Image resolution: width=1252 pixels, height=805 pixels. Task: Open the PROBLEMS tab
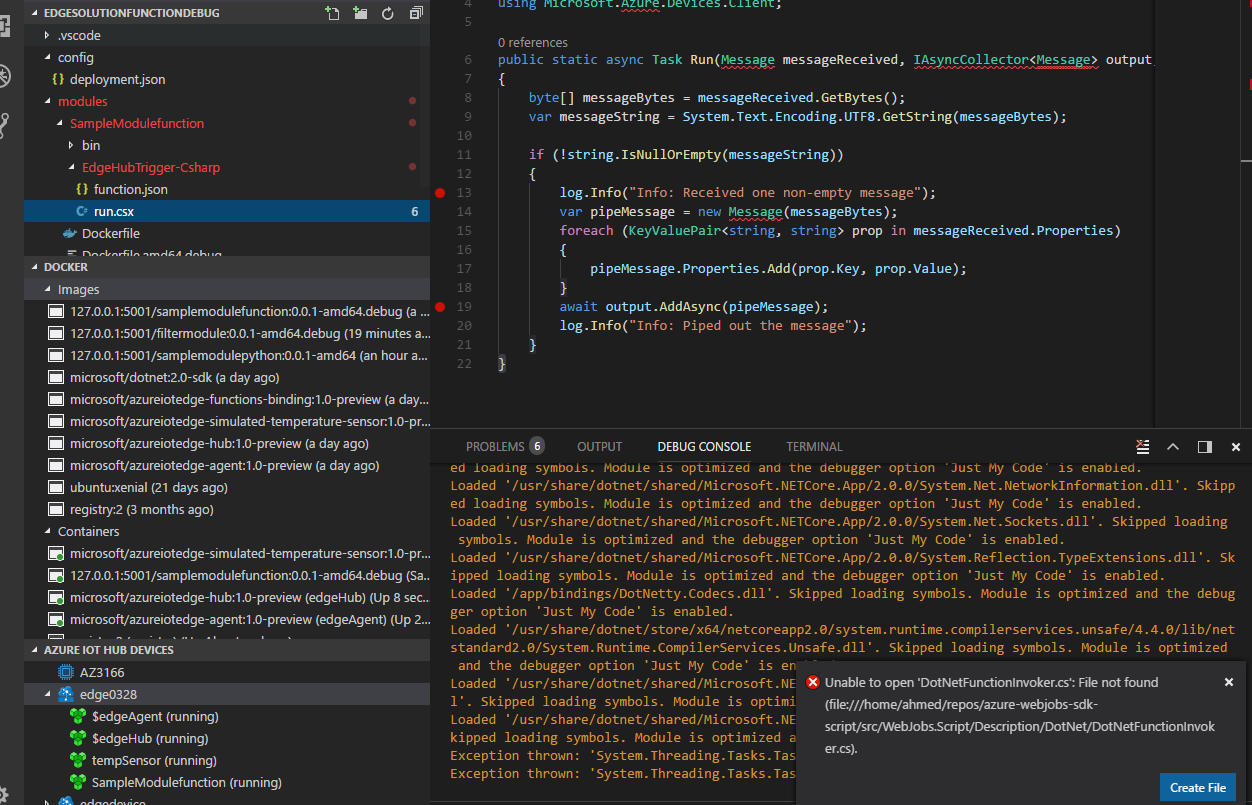[x=495, y=447]
